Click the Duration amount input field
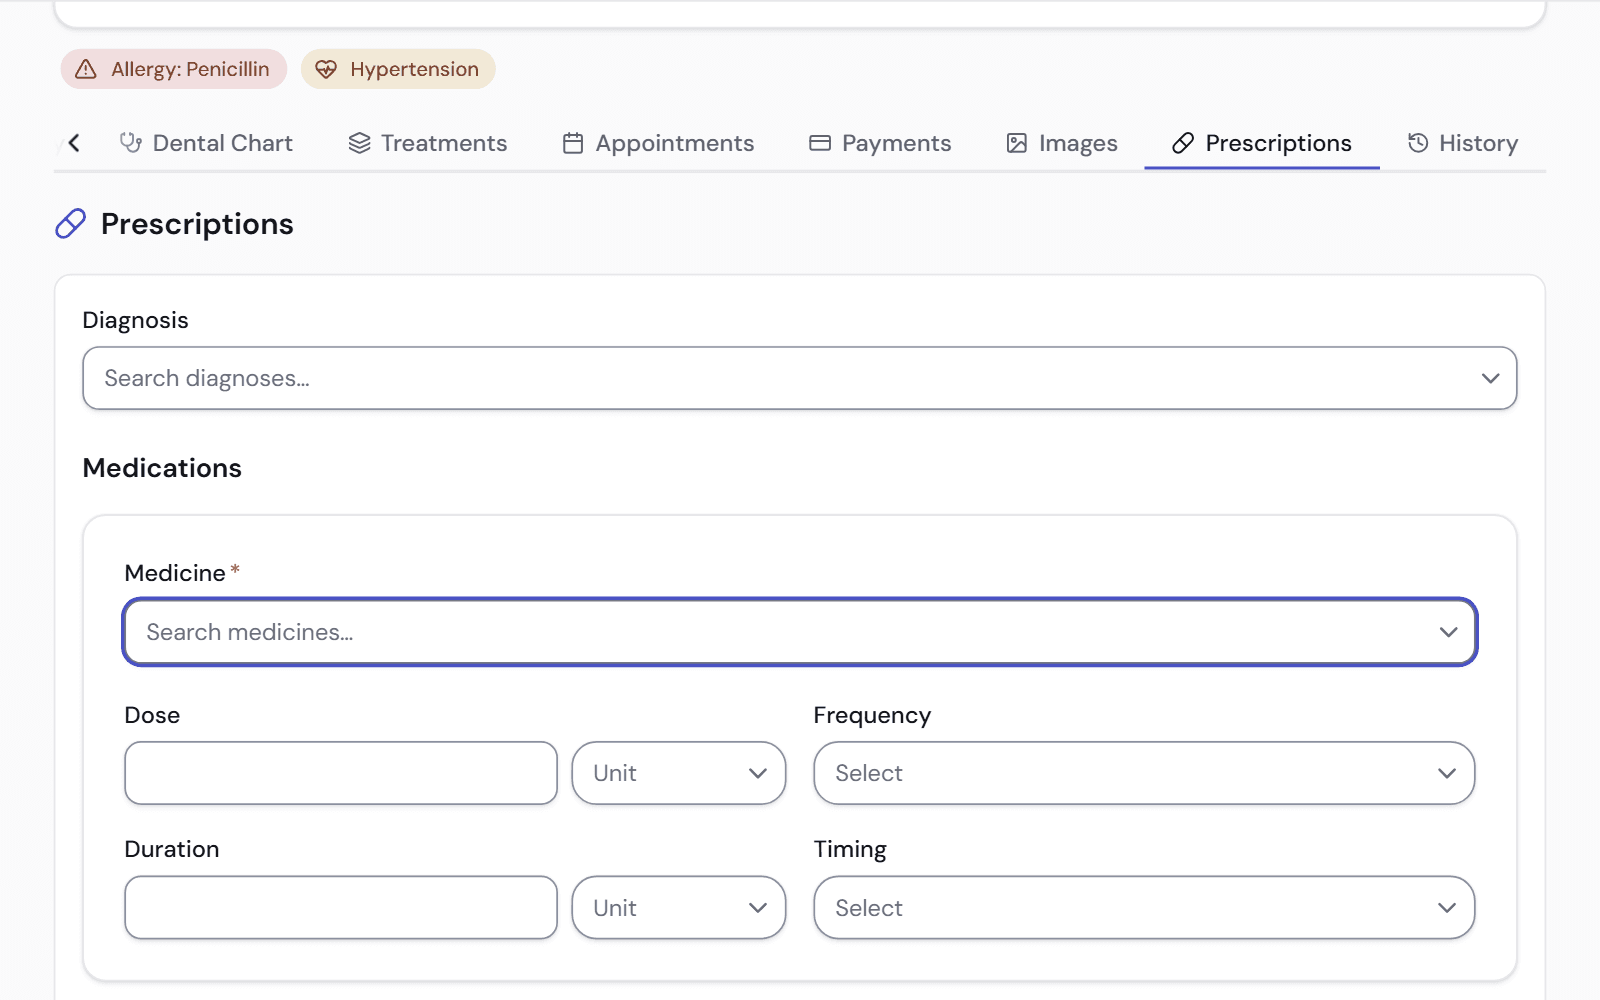The width and height of the screenshot is (1600, 1000). pyautogui.click(x=341, y=908)
